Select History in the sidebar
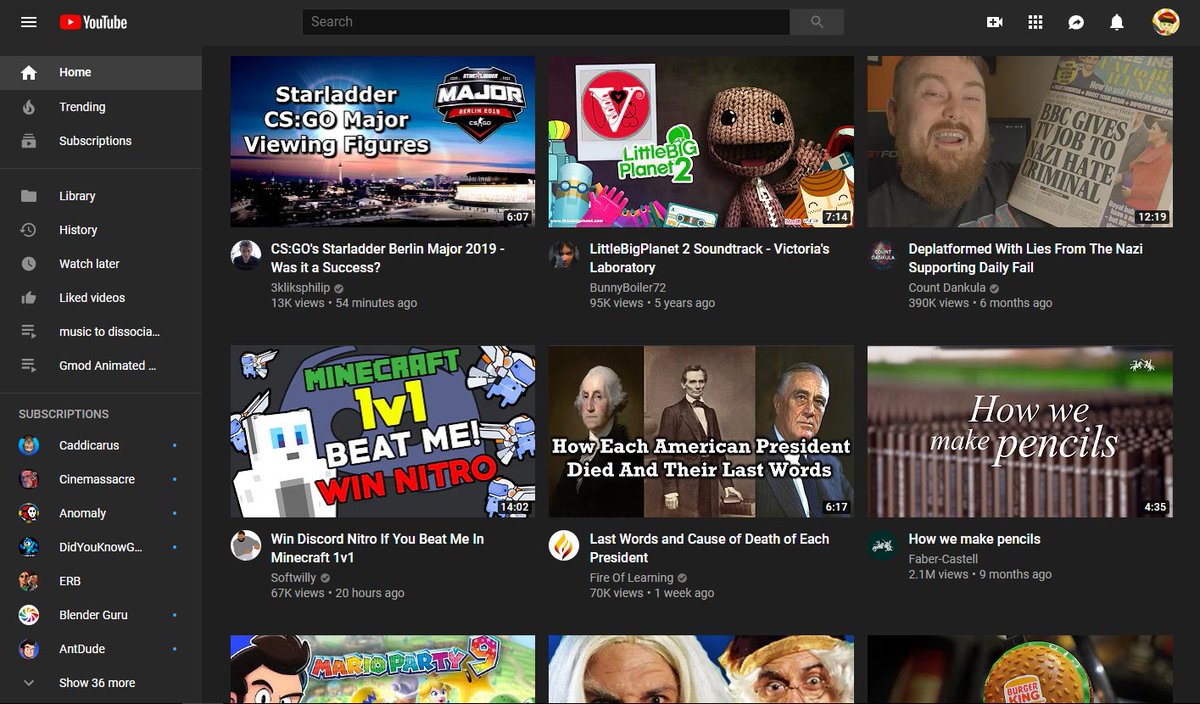 101,230
